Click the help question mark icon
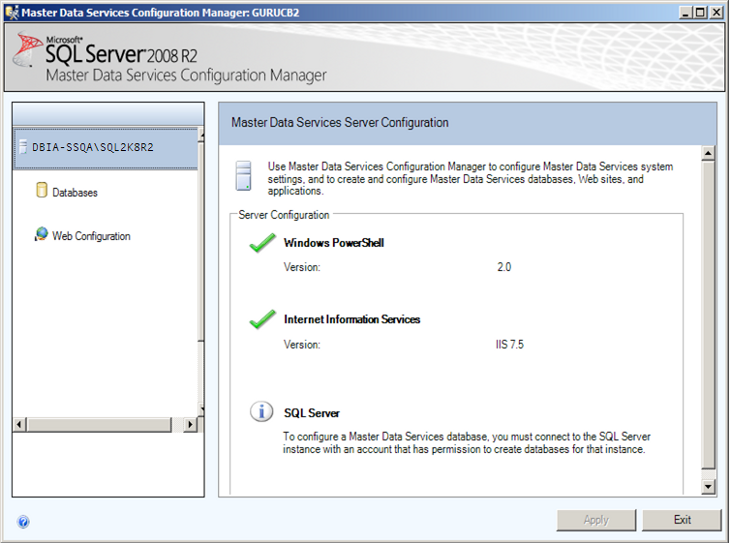 [x=23, y=522]
